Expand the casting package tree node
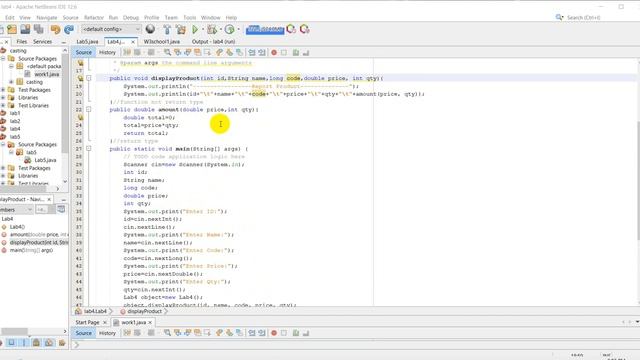The height and width of the screenshot is (360, 640). pos(11,82)
